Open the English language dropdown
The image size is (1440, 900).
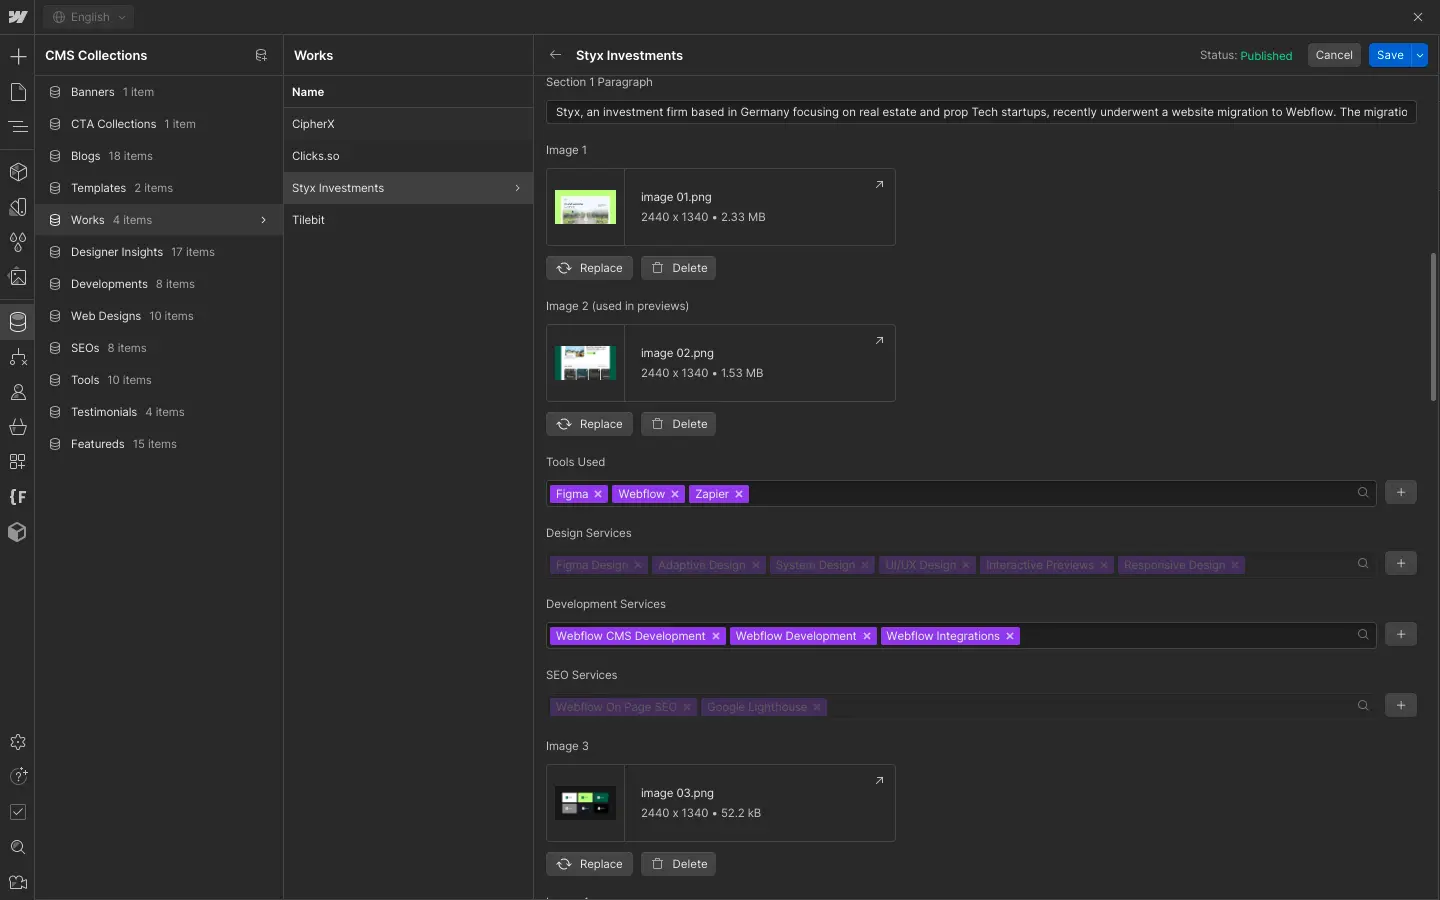point(88,17)
